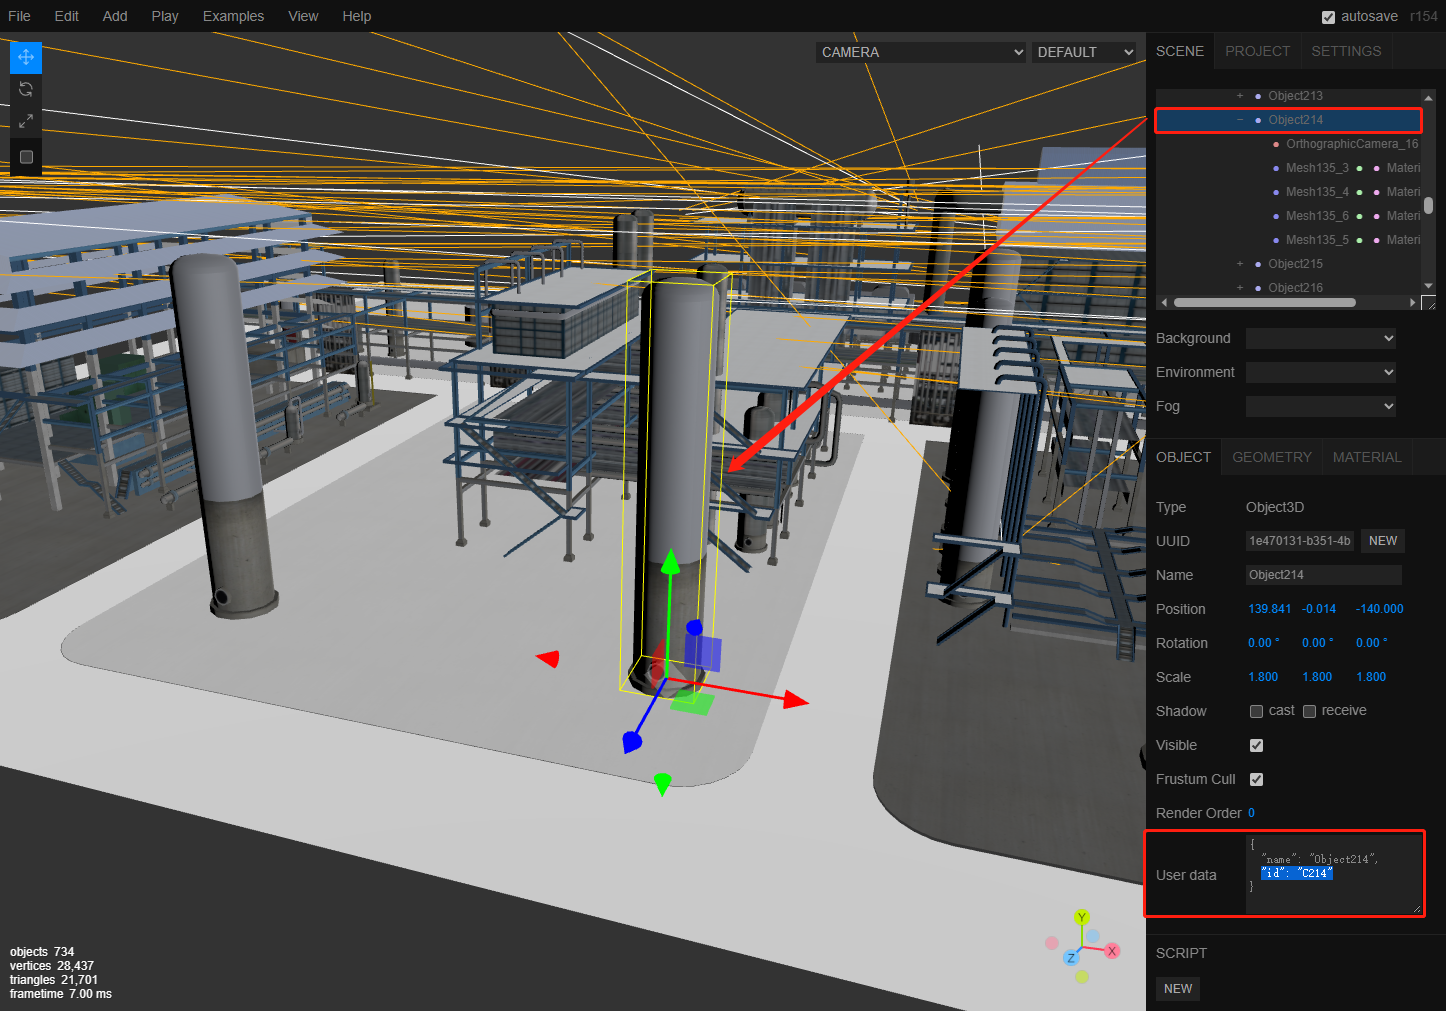Viewport: 1446px width, 1011px height.
Task: Switch to the GEOMETRY tab
Action: pos(1271,457)
